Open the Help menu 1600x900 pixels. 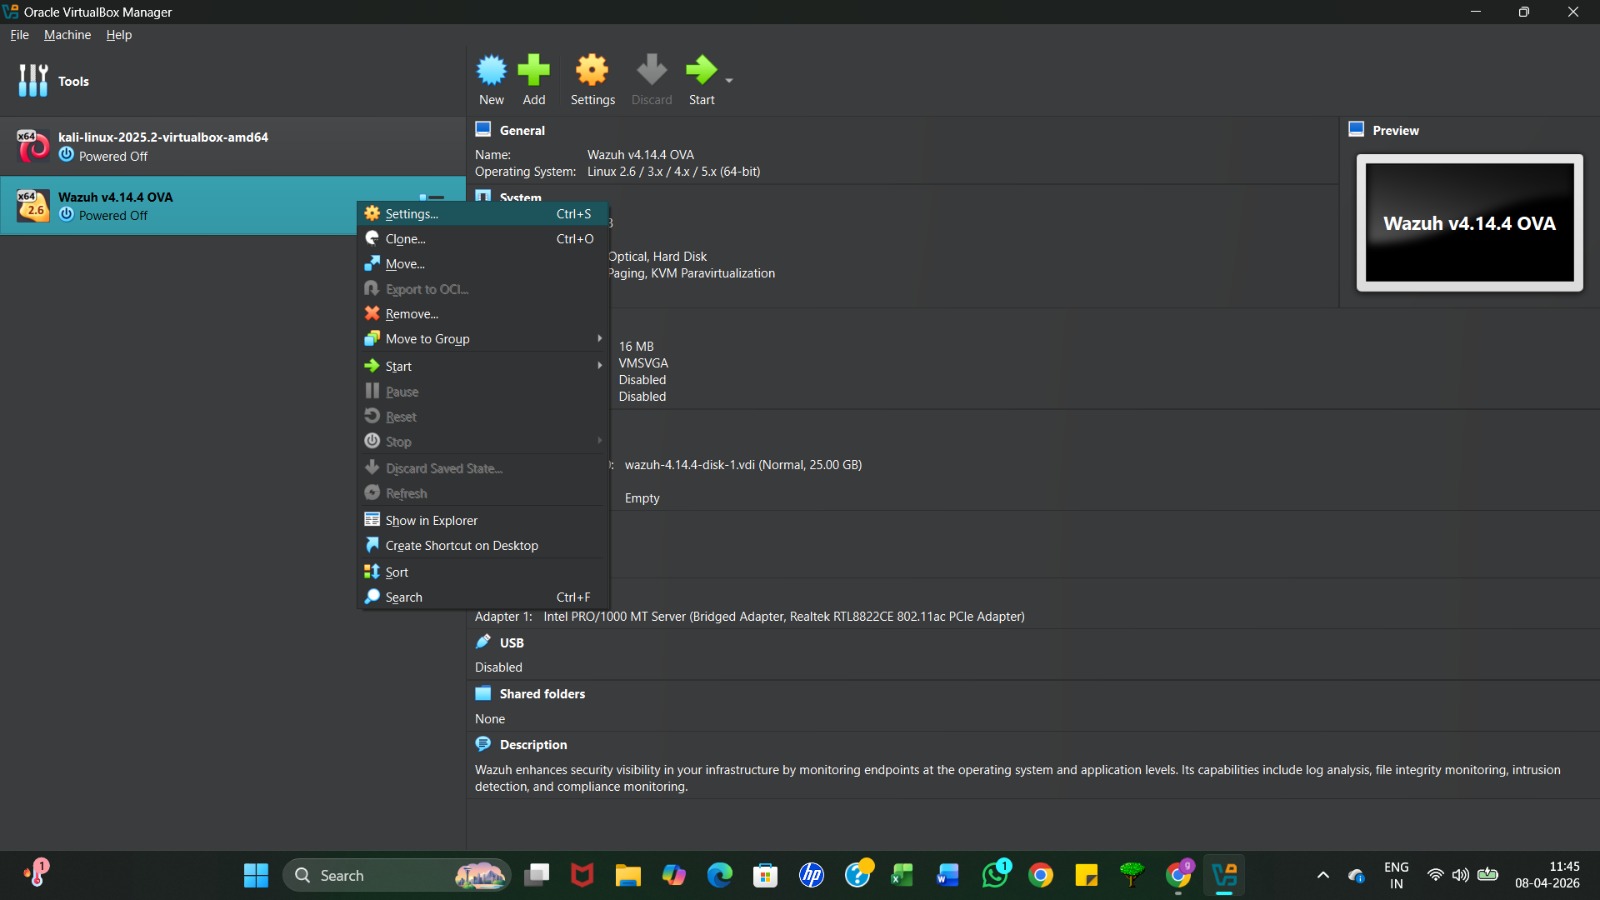pos(119,35)
